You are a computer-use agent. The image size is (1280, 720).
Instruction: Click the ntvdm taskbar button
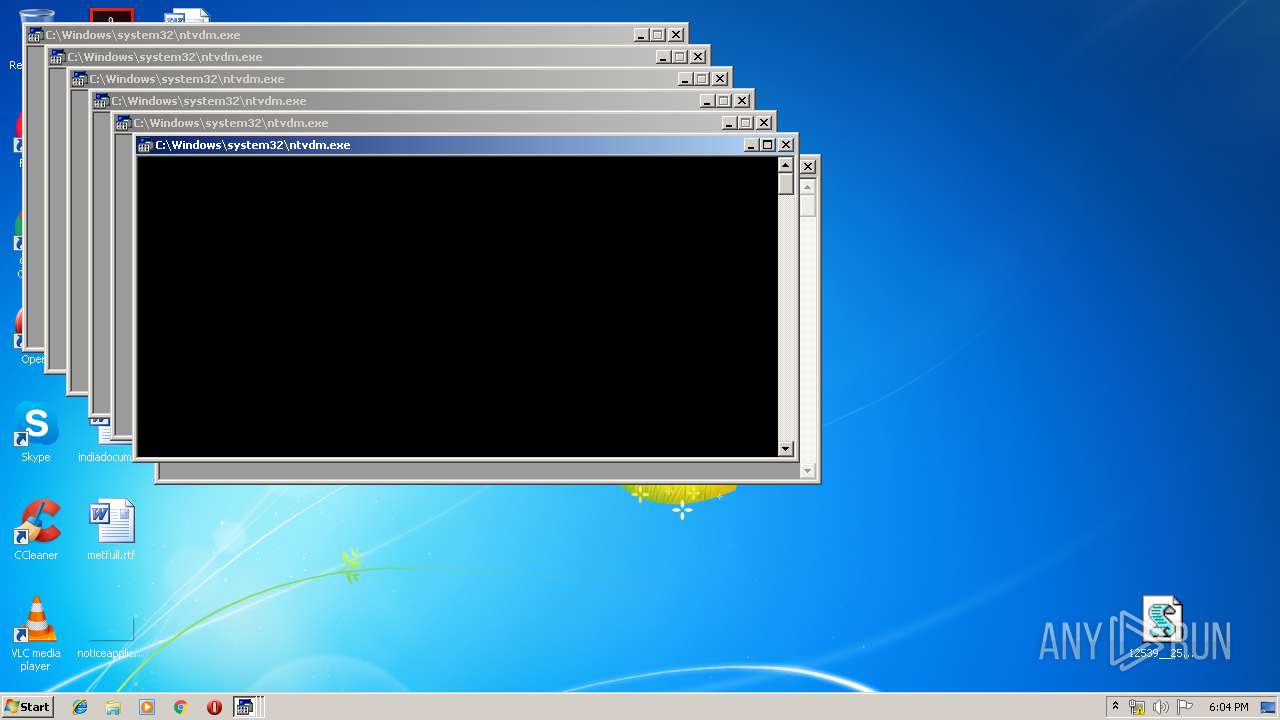click(246, 707)
